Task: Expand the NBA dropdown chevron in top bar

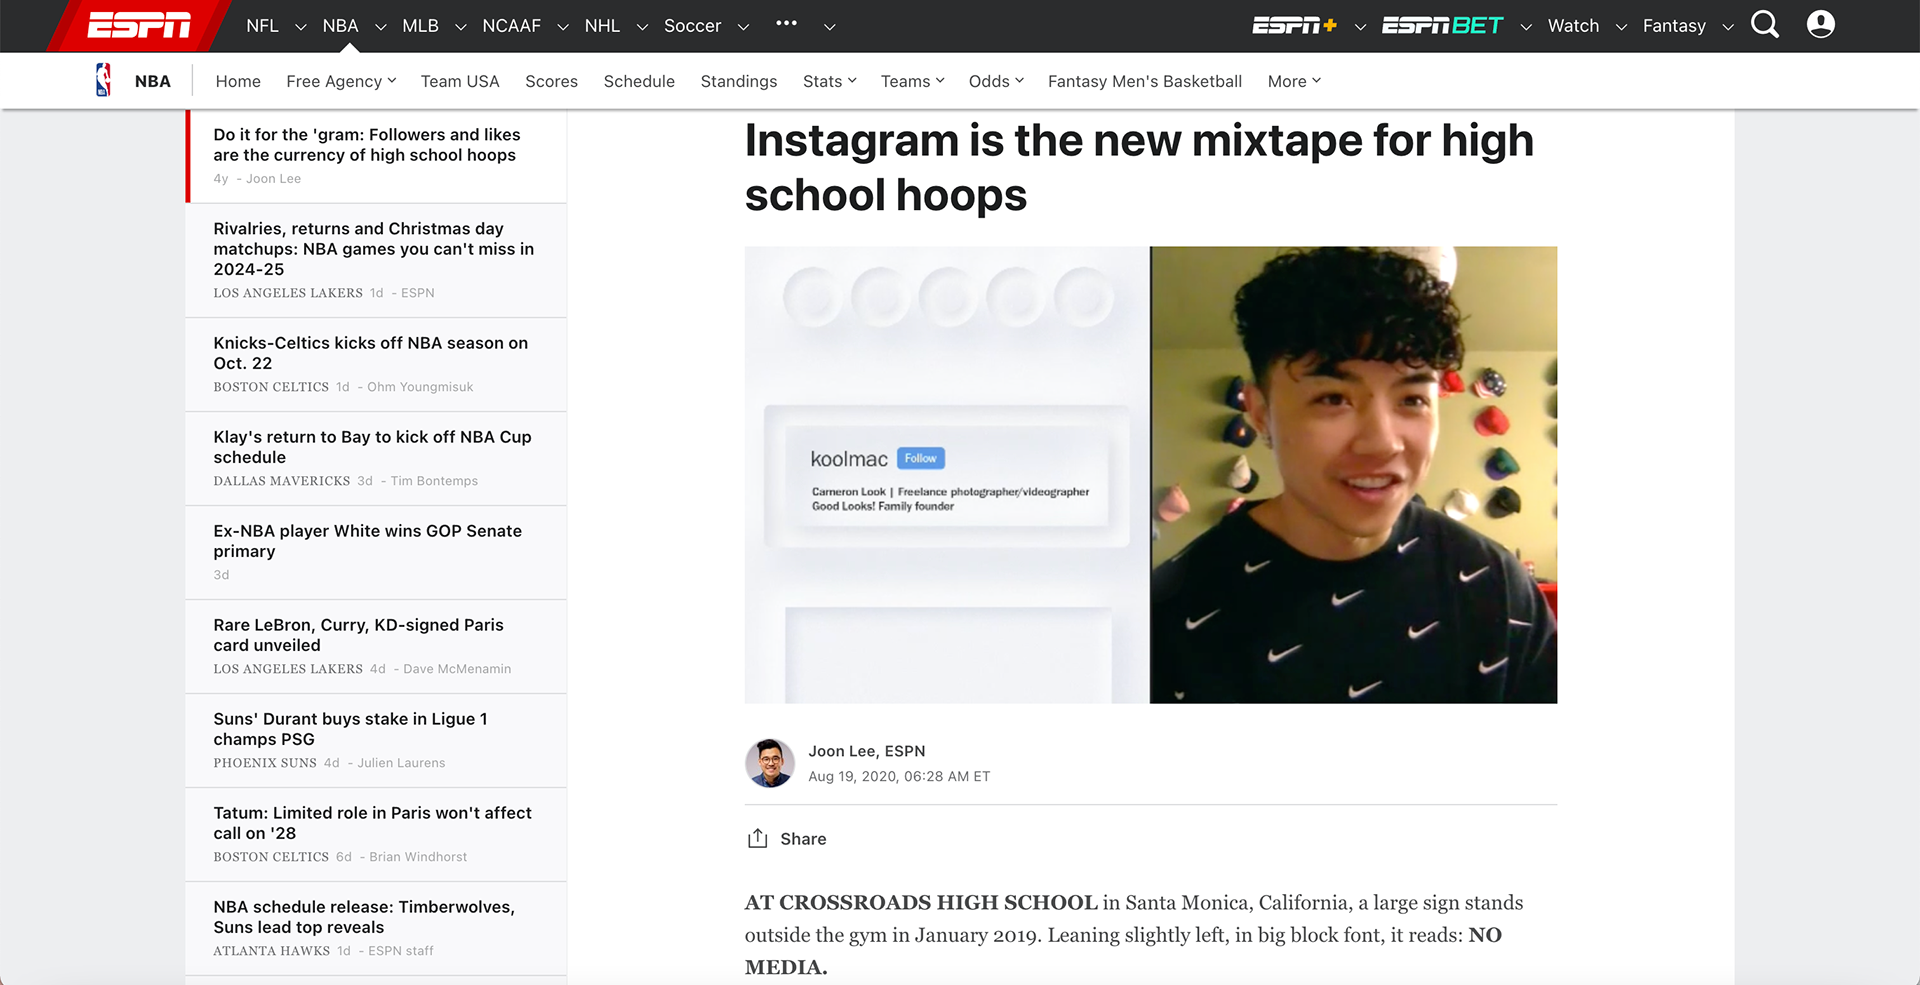Action: (x=380, y=27)
